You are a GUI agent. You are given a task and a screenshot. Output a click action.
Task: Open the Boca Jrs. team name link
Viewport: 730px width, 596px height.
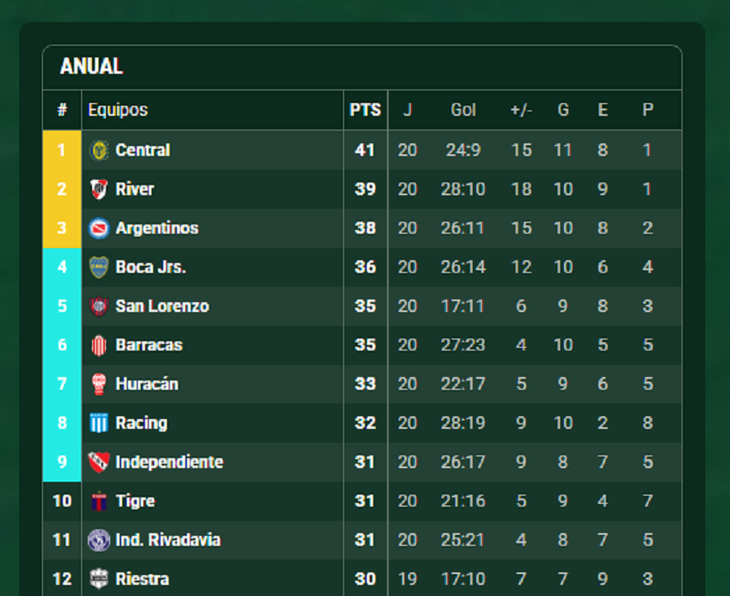(151, 267)
